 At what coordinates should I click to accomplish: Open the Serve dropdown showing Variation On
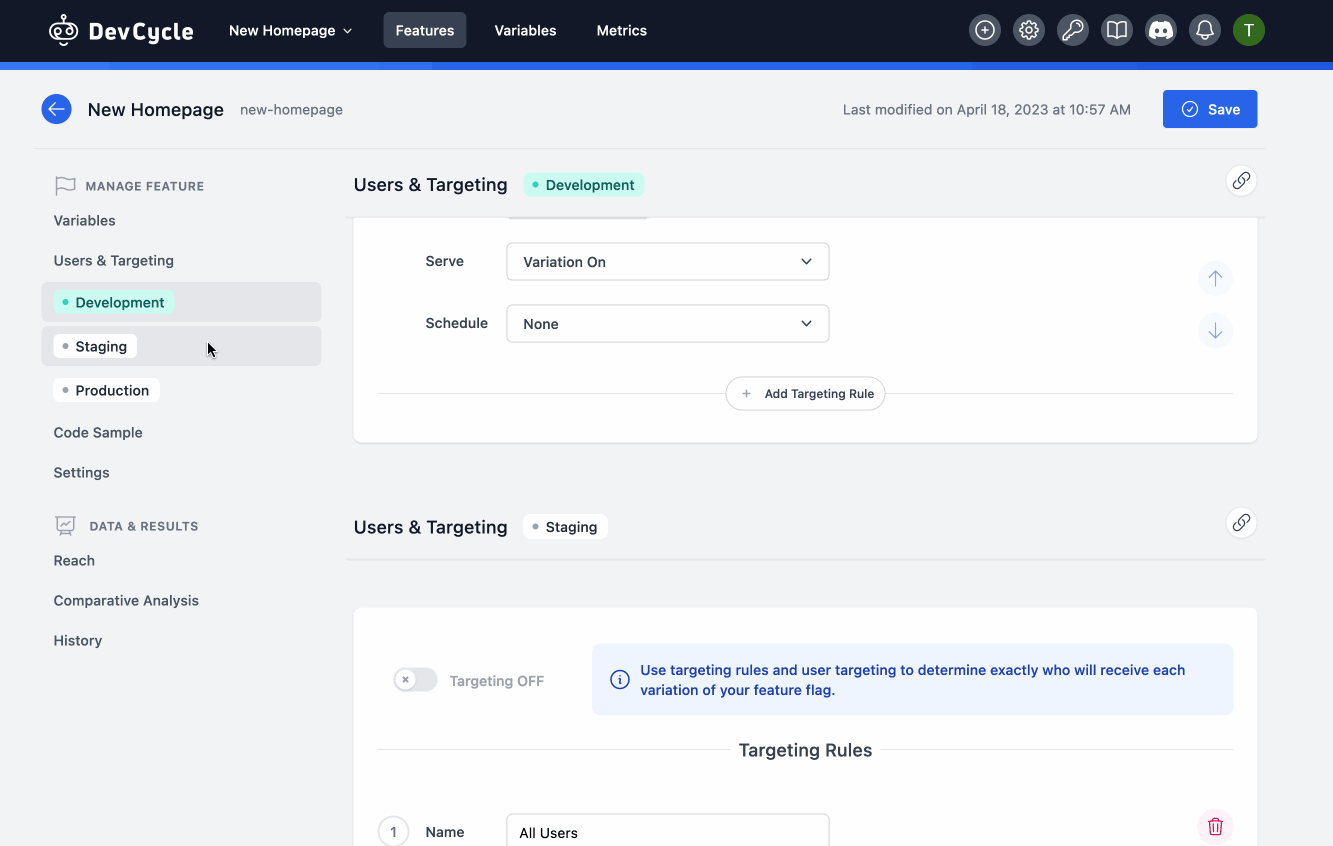point(667,261)
